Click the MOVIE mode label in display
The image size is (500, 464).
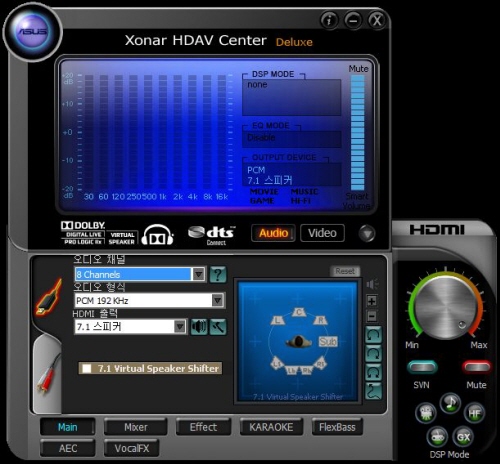coord(264,192)
